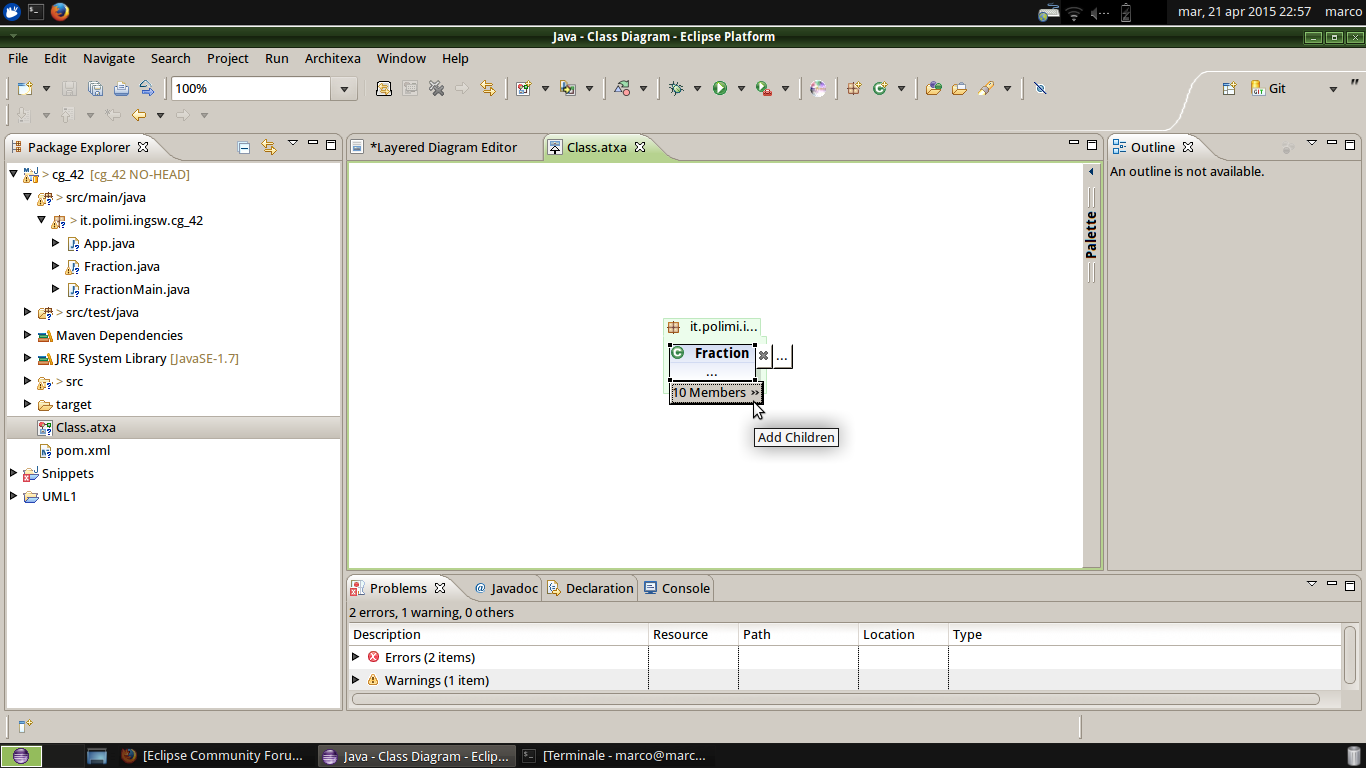This screenshot has width=1366, height=768.
Task: Click the x button beside Fraction class node
Action: pos(763,355)
